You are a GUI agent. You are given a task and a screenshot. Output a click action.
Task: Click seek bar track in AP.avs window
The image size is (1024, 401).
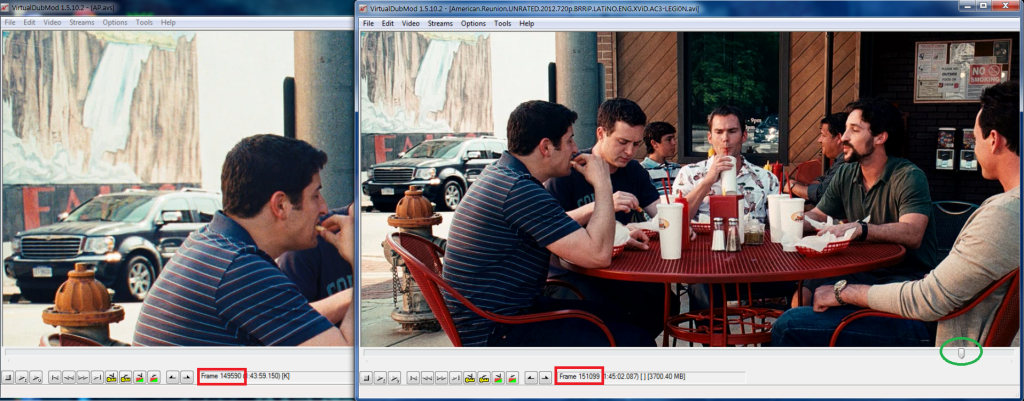[177, 352]
